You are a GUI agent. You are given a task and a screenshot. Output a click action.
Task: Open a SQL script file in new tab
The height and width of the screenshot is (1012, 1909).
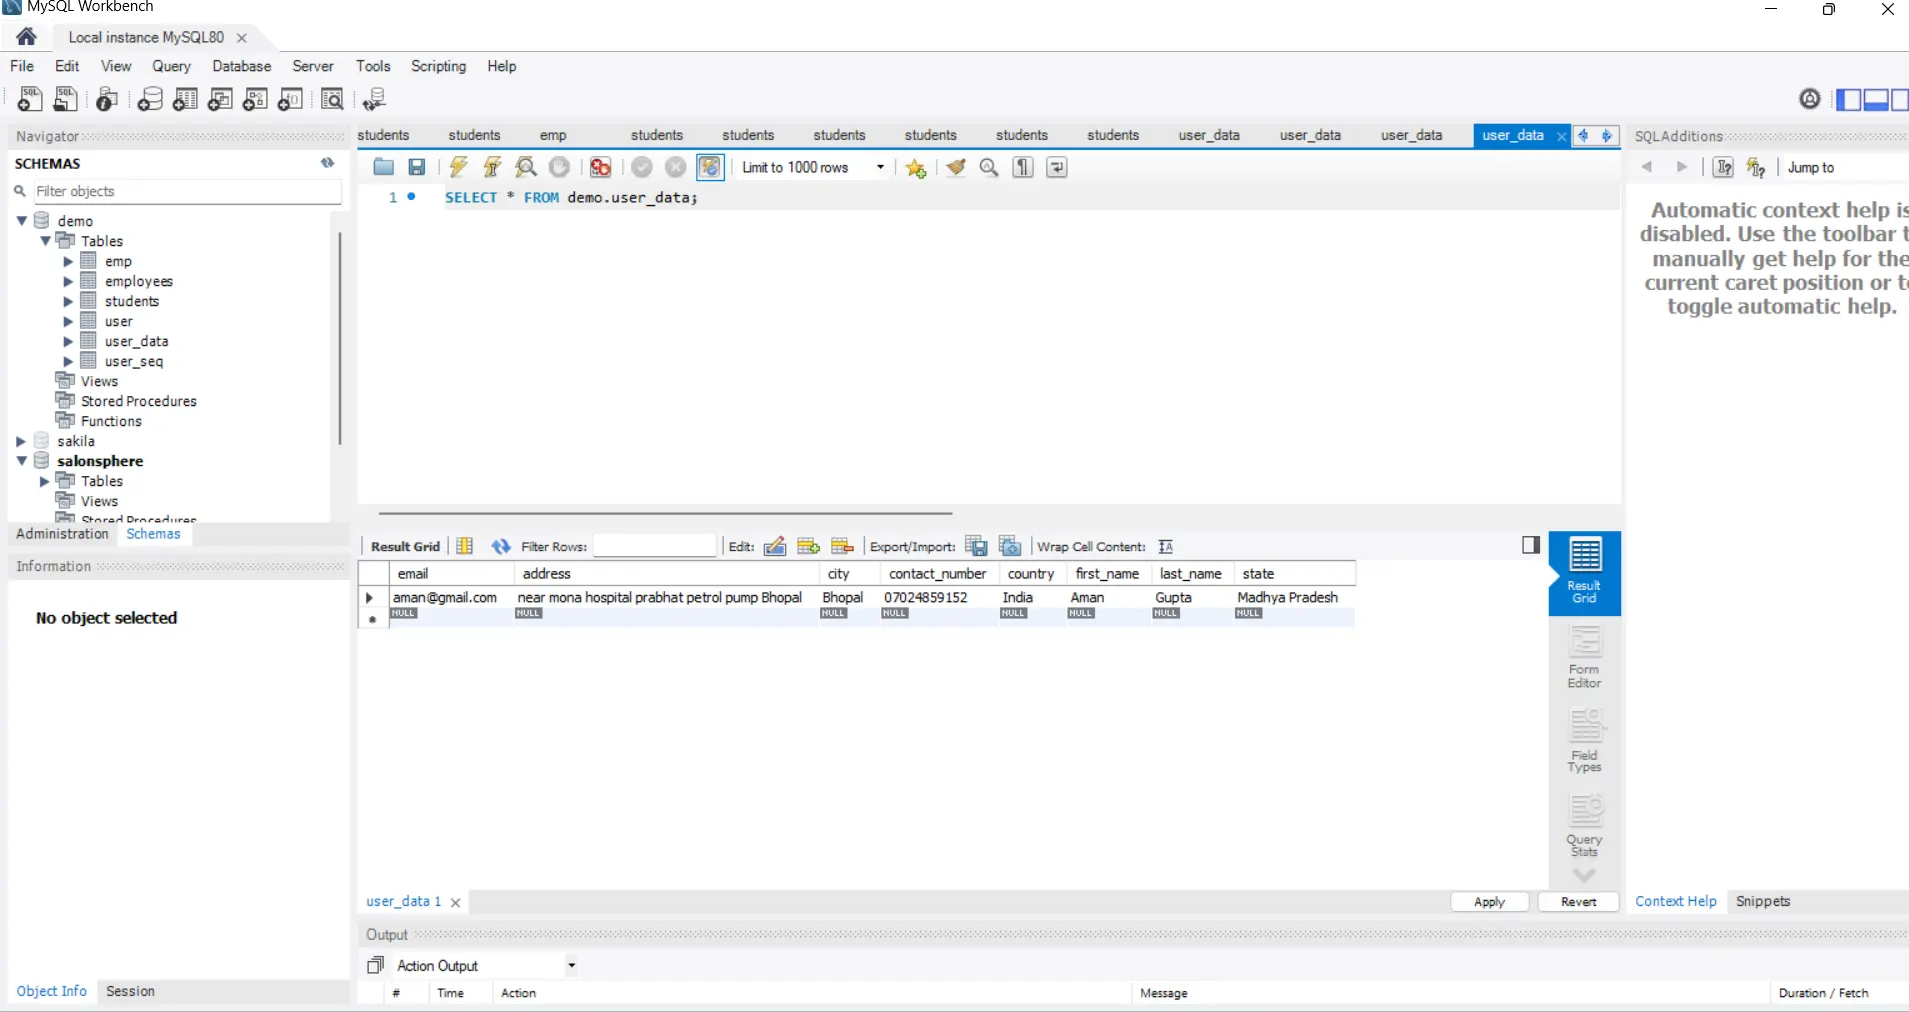click(65, 99)
